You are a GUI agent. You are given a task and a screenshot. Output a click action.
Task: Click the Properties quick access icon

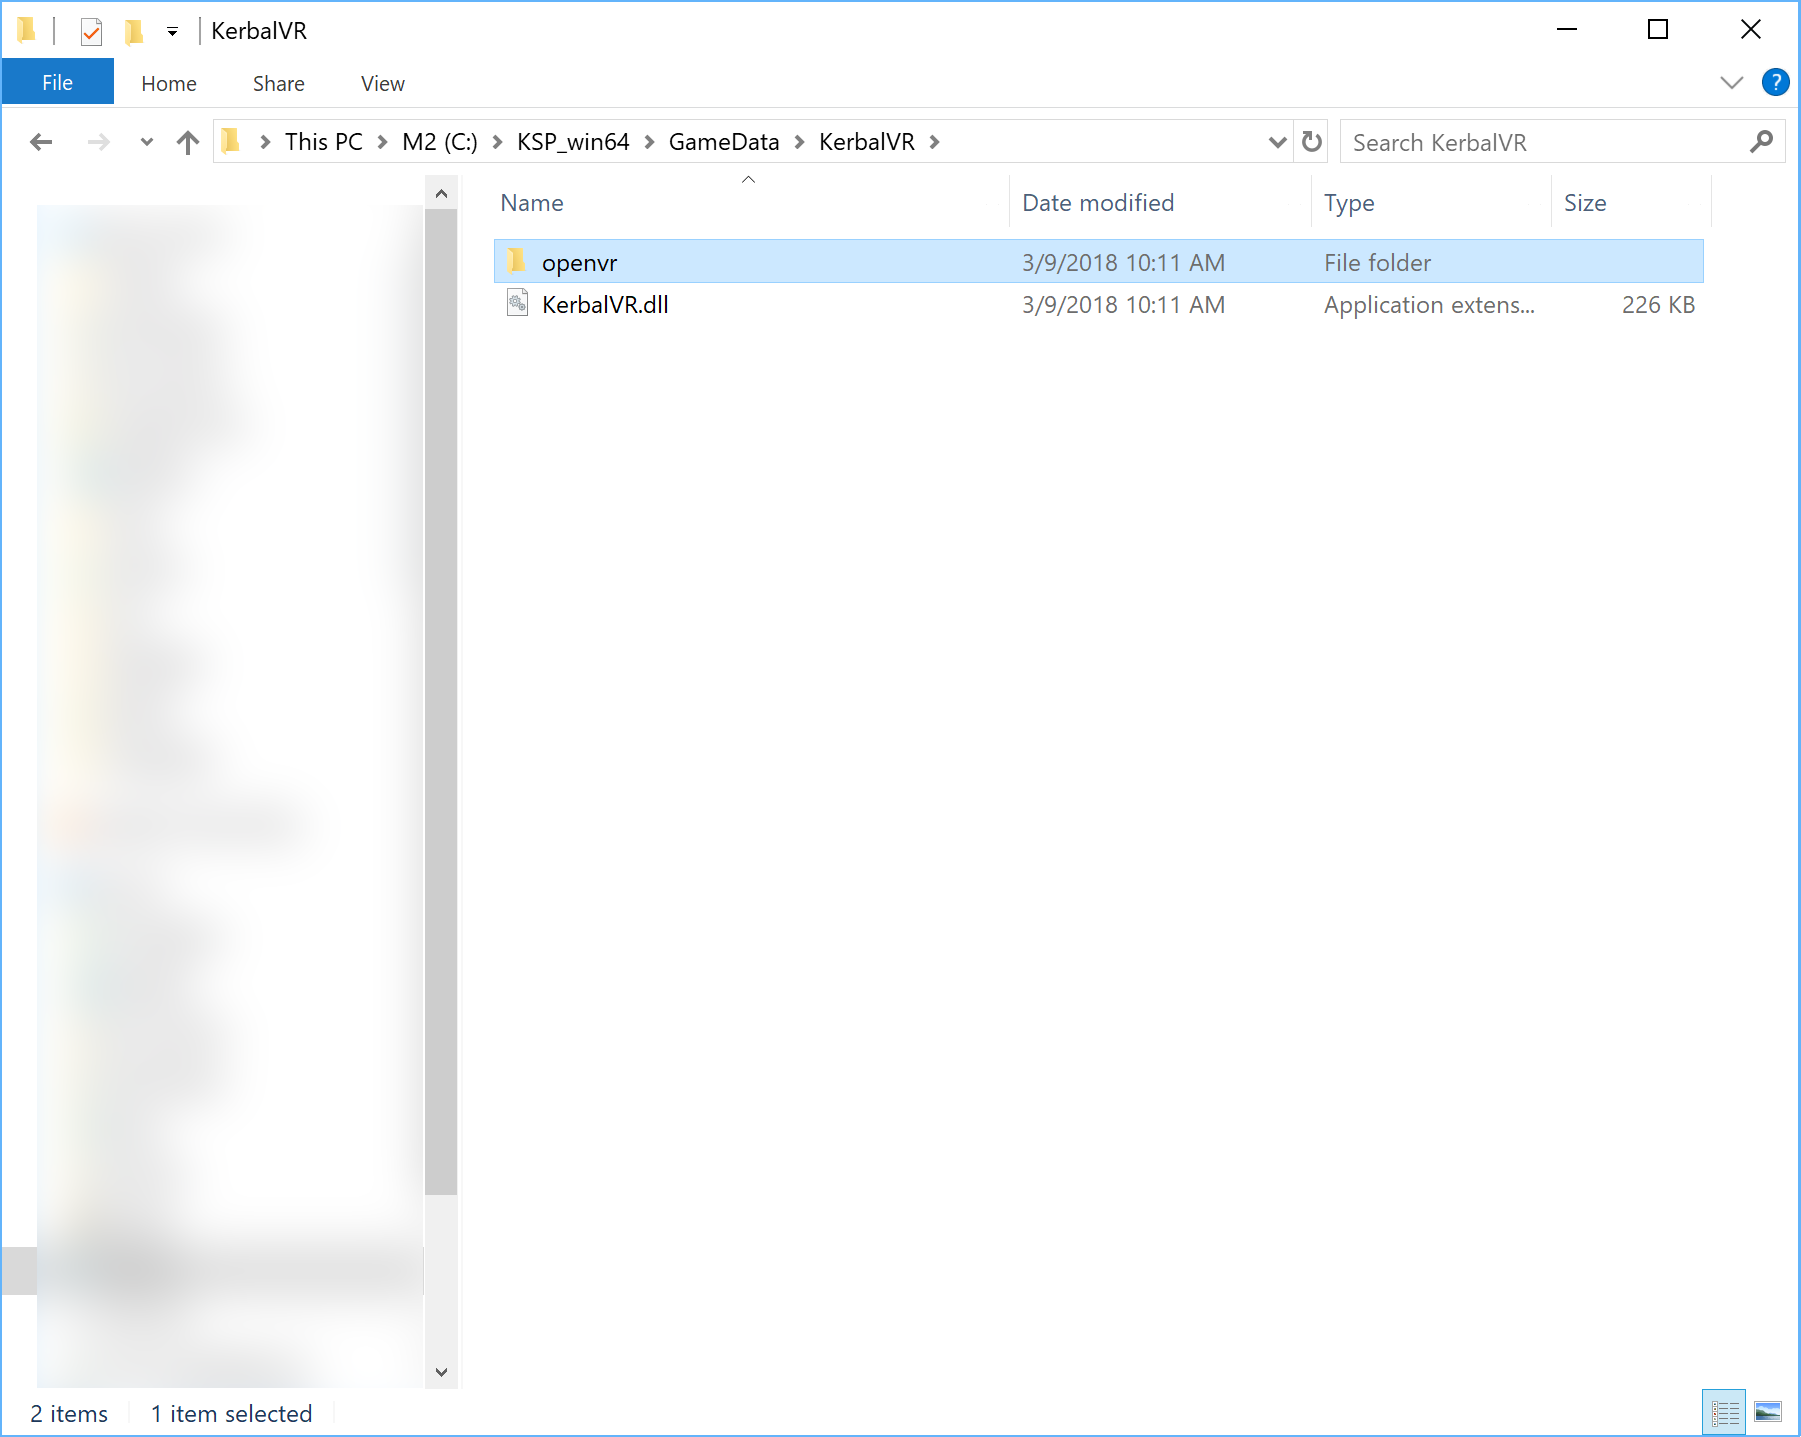(91, 31)
